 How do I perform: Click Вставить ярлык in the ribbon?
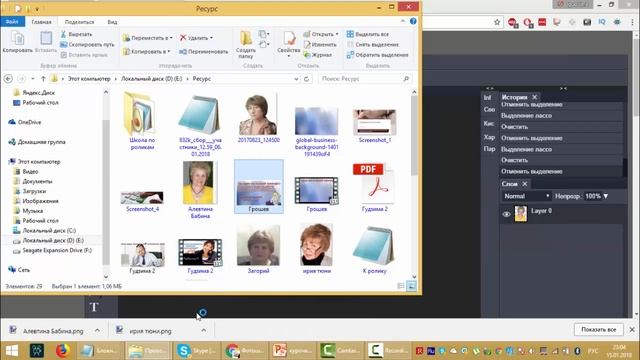click(84, 55)
